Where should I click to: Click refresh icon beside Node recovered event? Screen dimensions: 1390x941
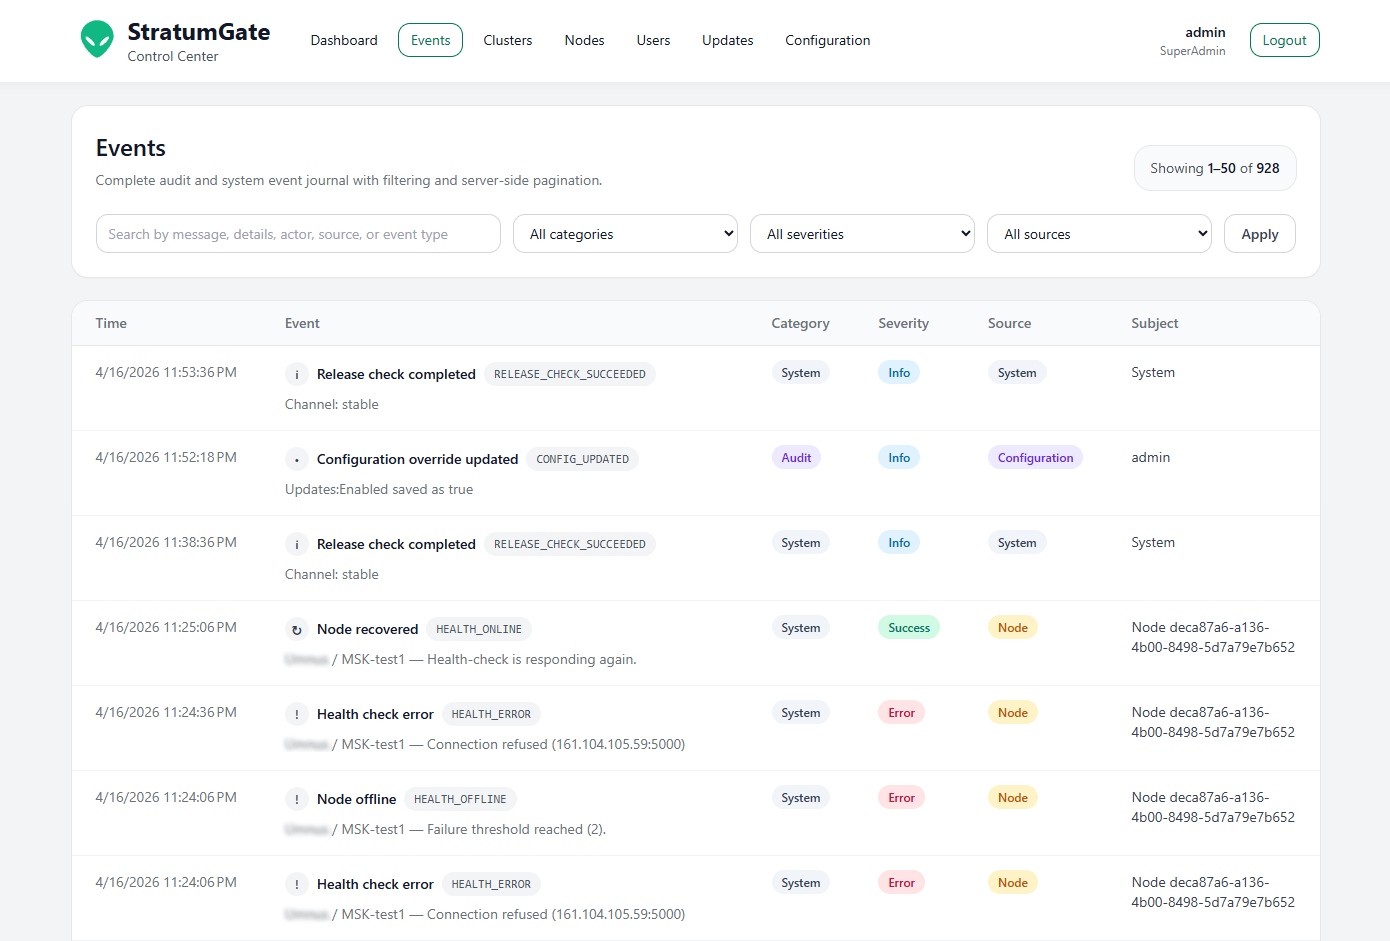[x=297, y=629]
